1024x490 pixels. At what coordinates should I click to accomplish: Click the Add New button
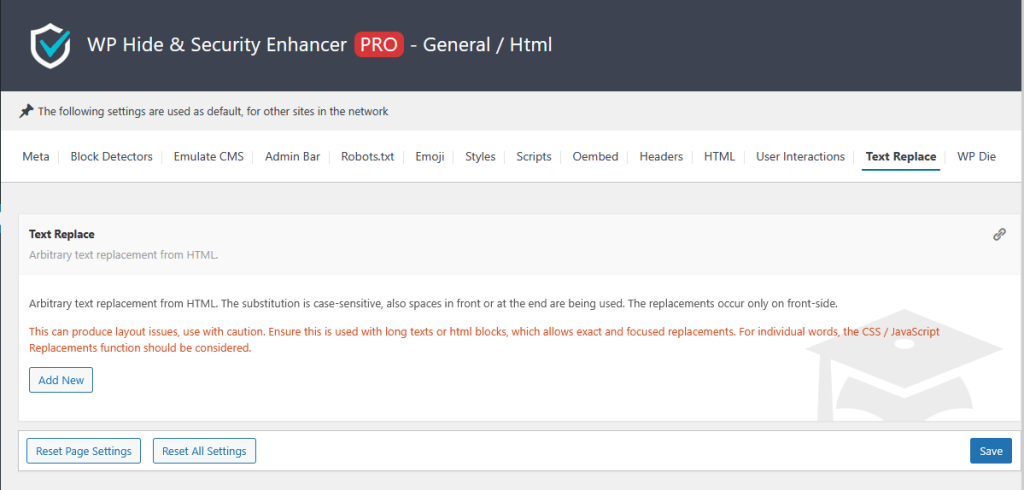click(x=61, y=380)
